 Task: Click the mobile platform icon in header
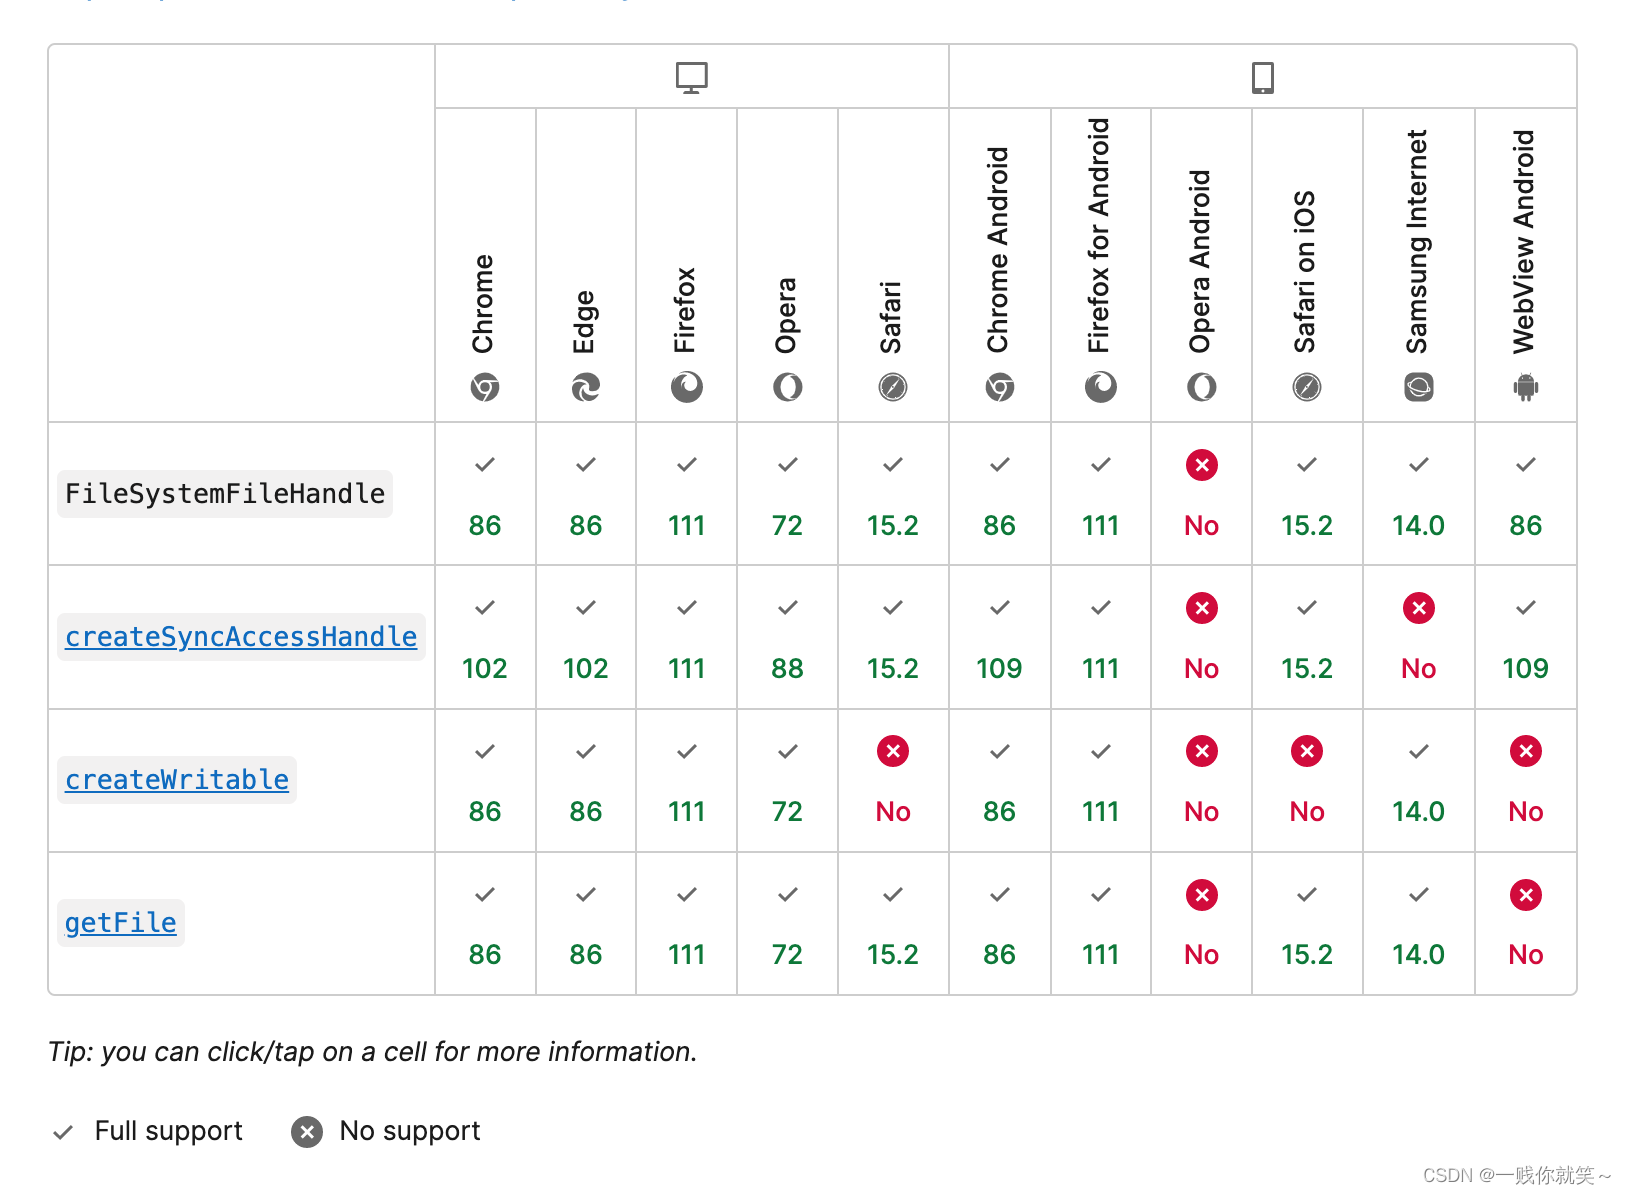tap(1263, 77)
